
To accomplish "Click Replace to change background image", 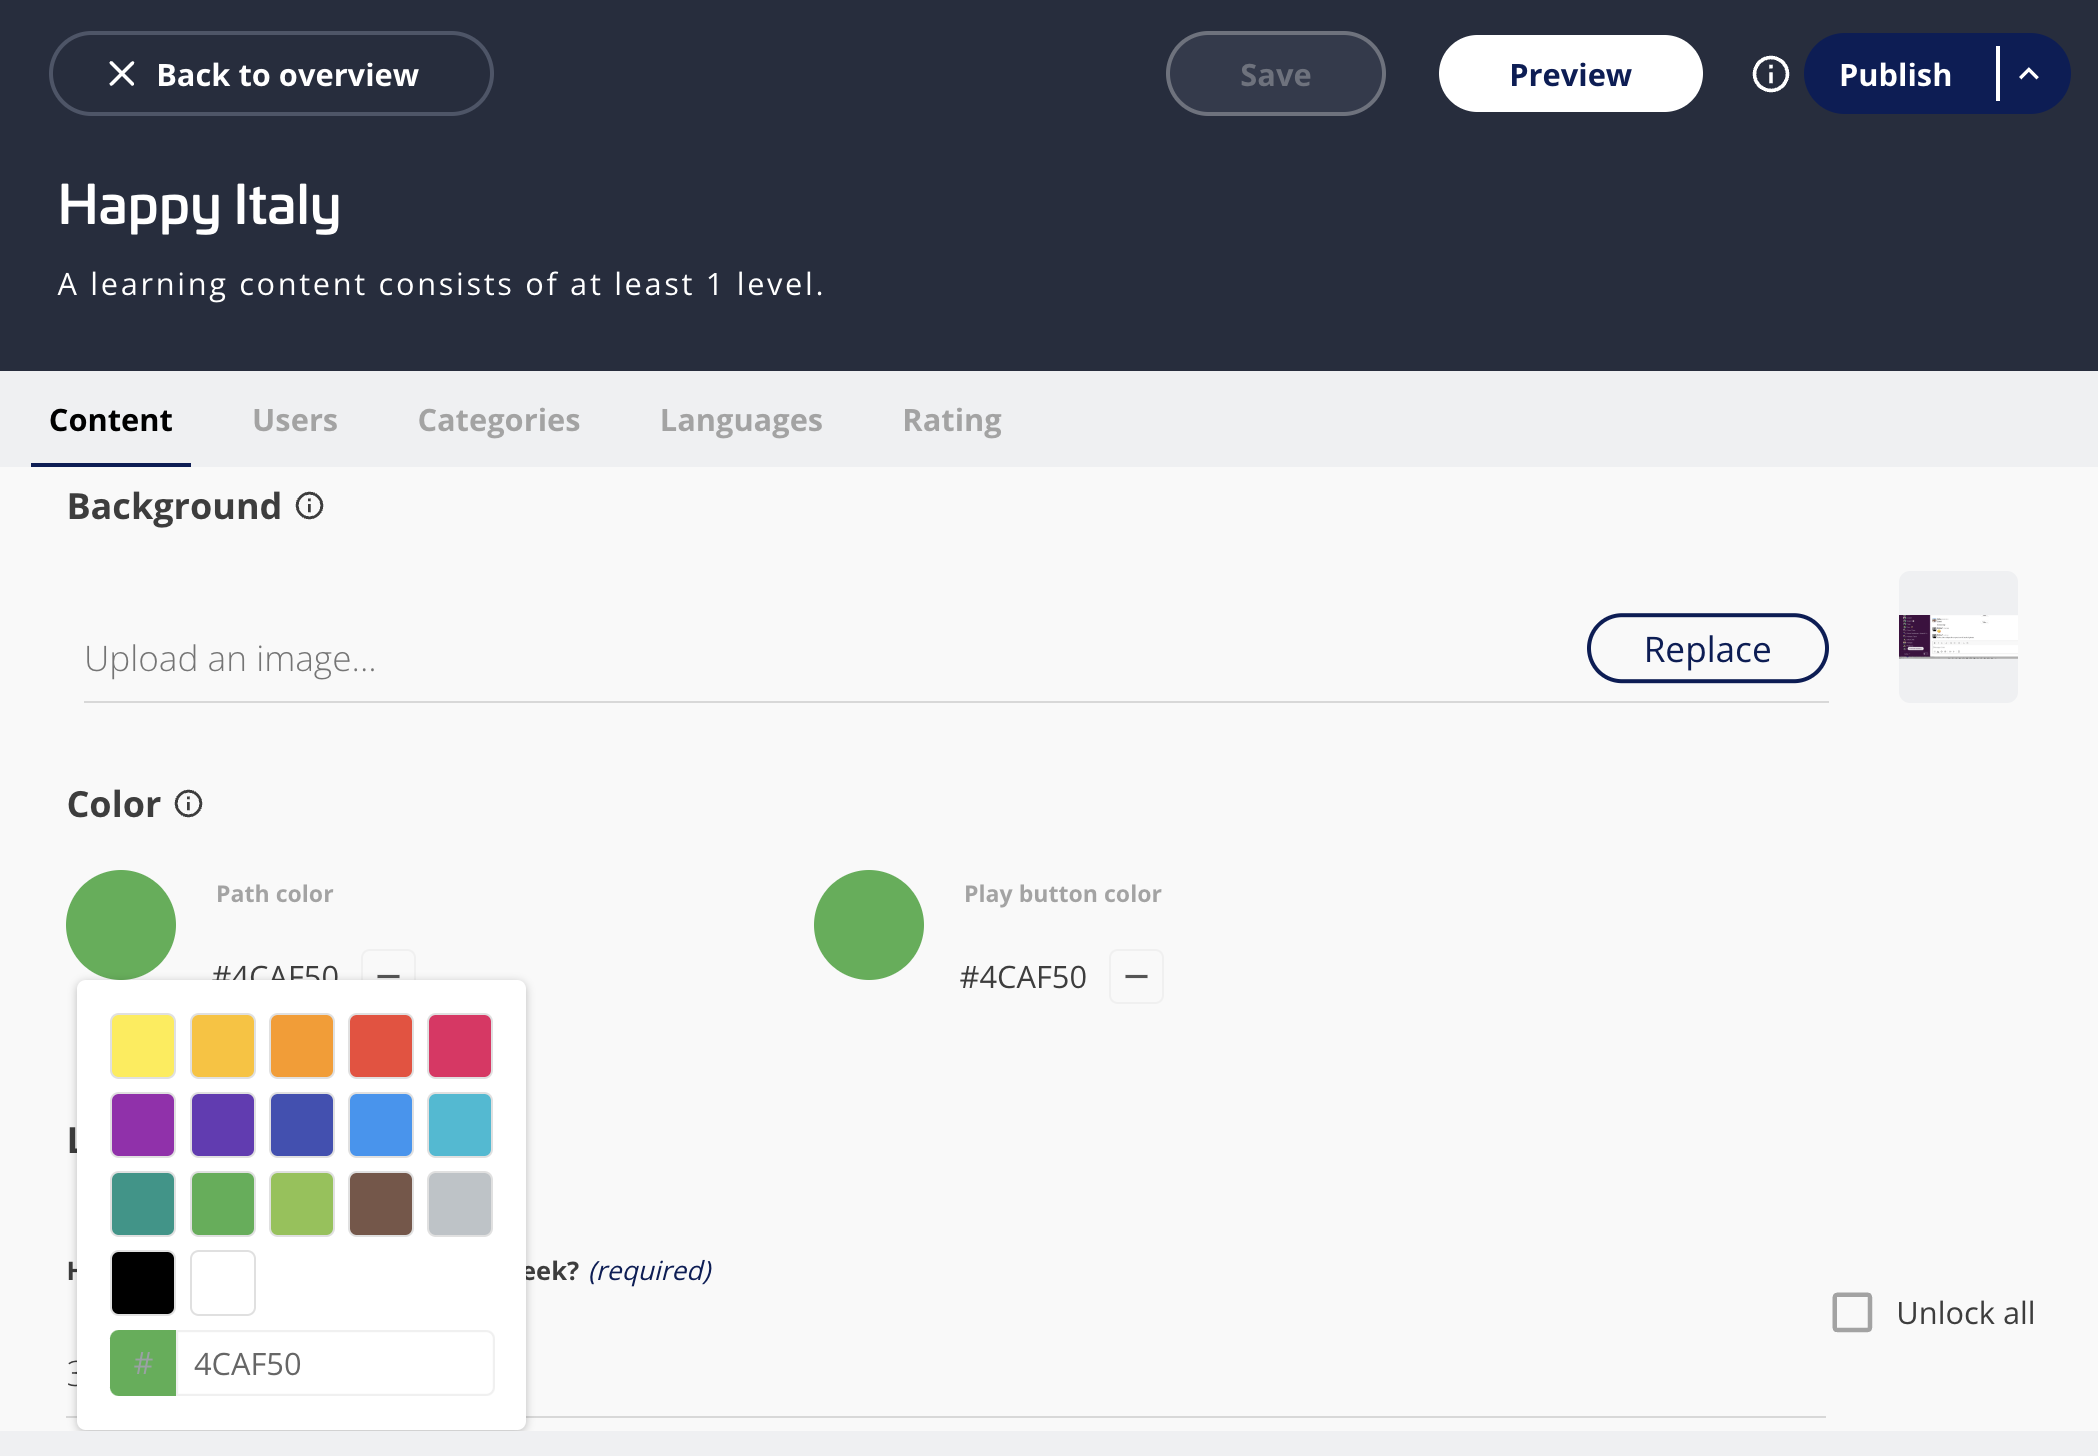I will [1707, 649].
